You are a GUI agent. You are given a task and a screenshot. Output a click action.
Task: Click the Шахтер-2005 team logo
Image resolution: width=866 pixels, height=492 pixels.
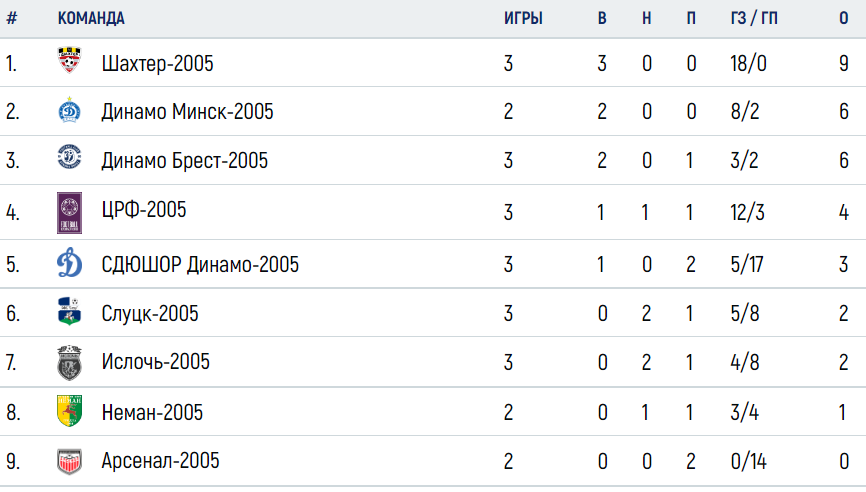point(70,60)
